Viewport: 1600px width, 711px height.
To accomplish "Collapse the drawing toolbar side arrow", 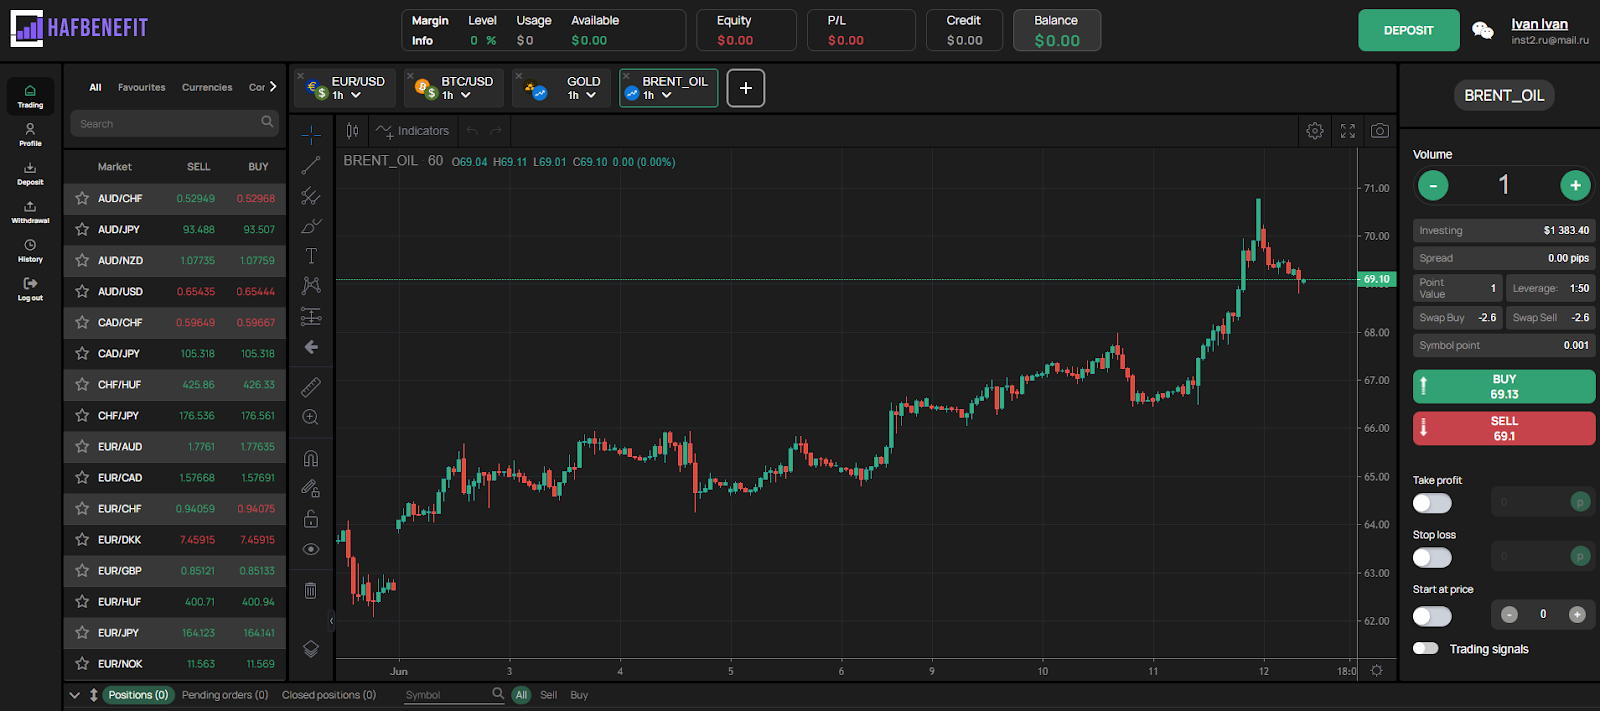I will (331, 621).
